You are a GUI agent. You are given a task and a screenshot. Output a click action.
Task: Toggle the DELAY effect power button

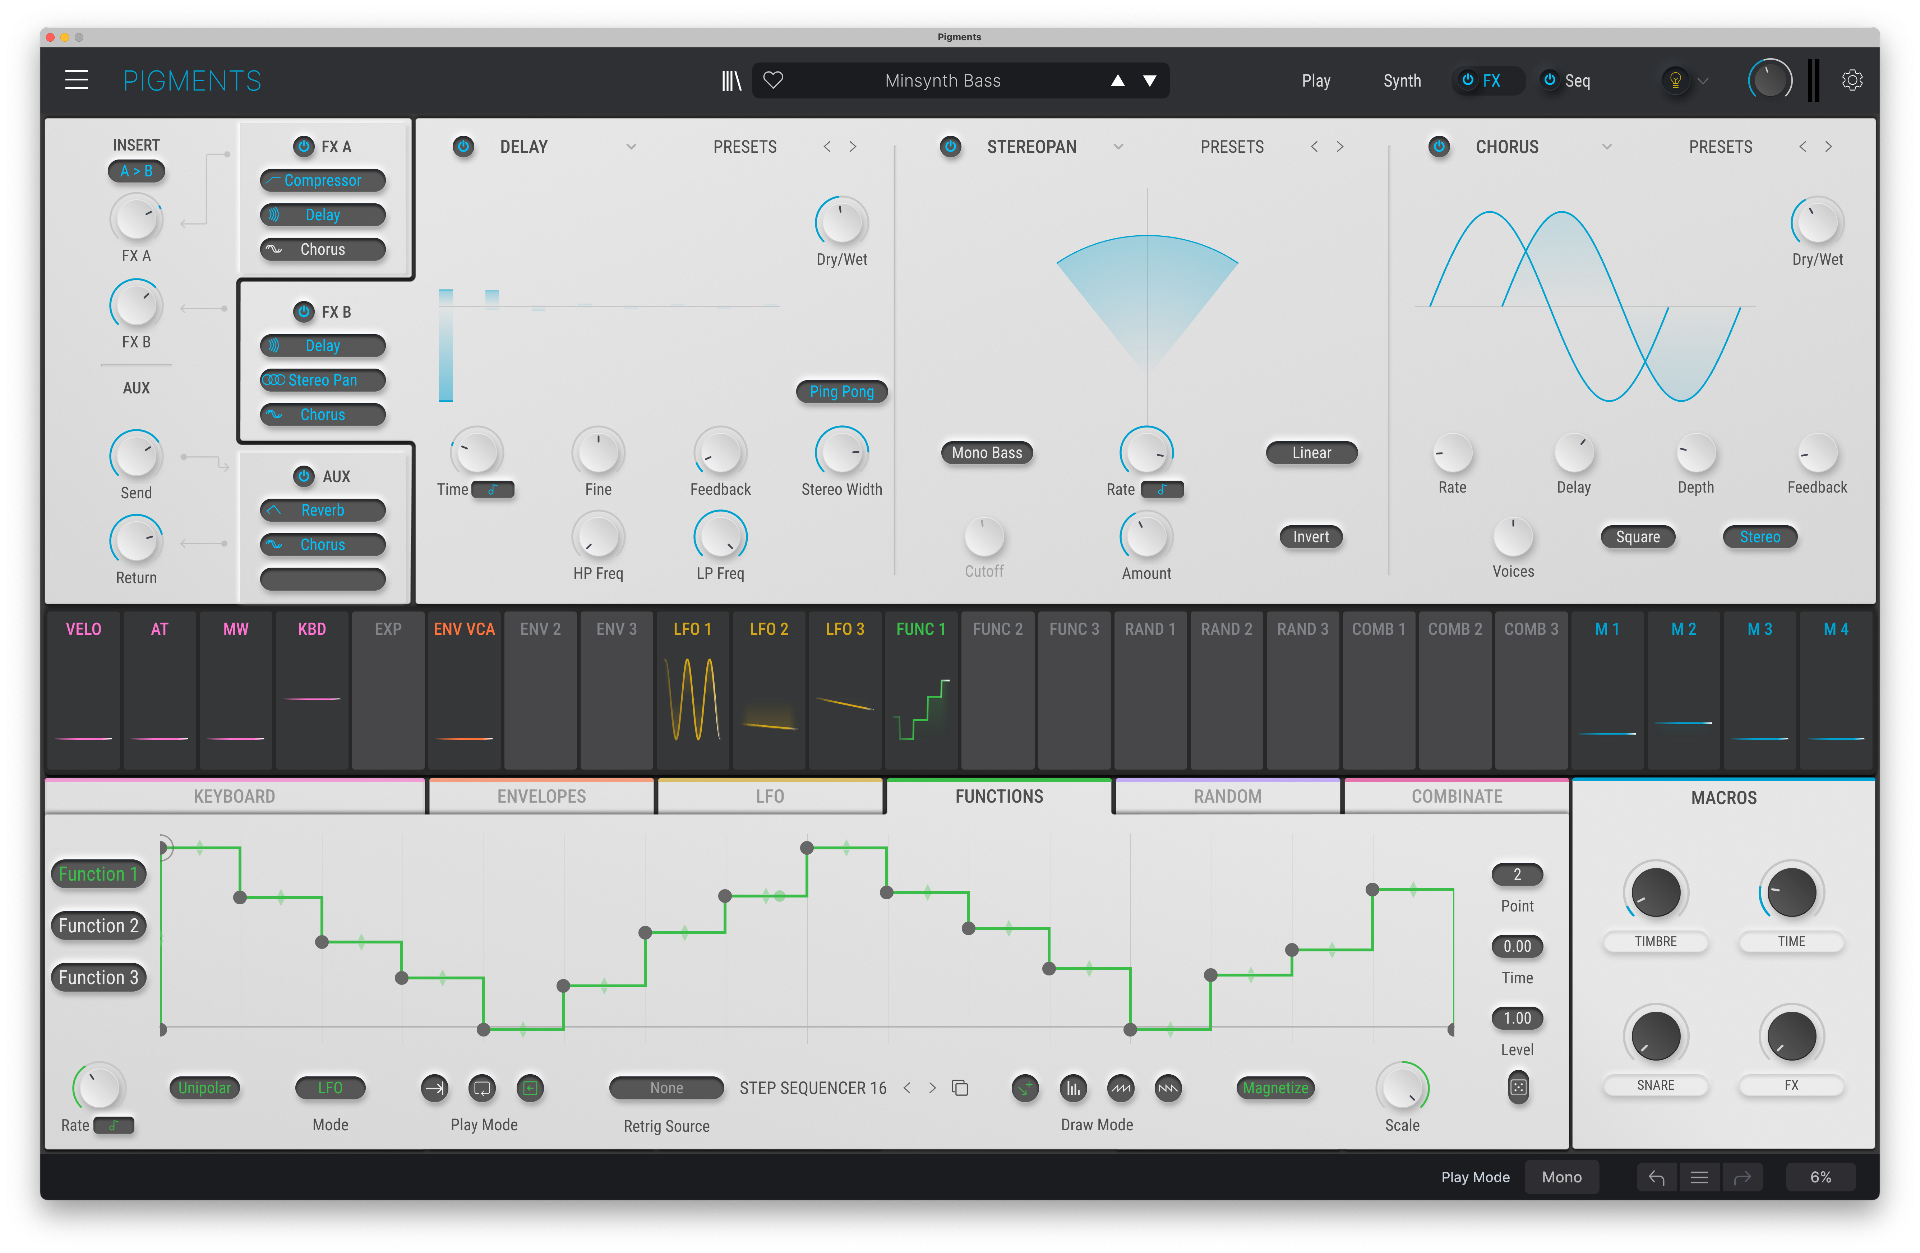463,147
